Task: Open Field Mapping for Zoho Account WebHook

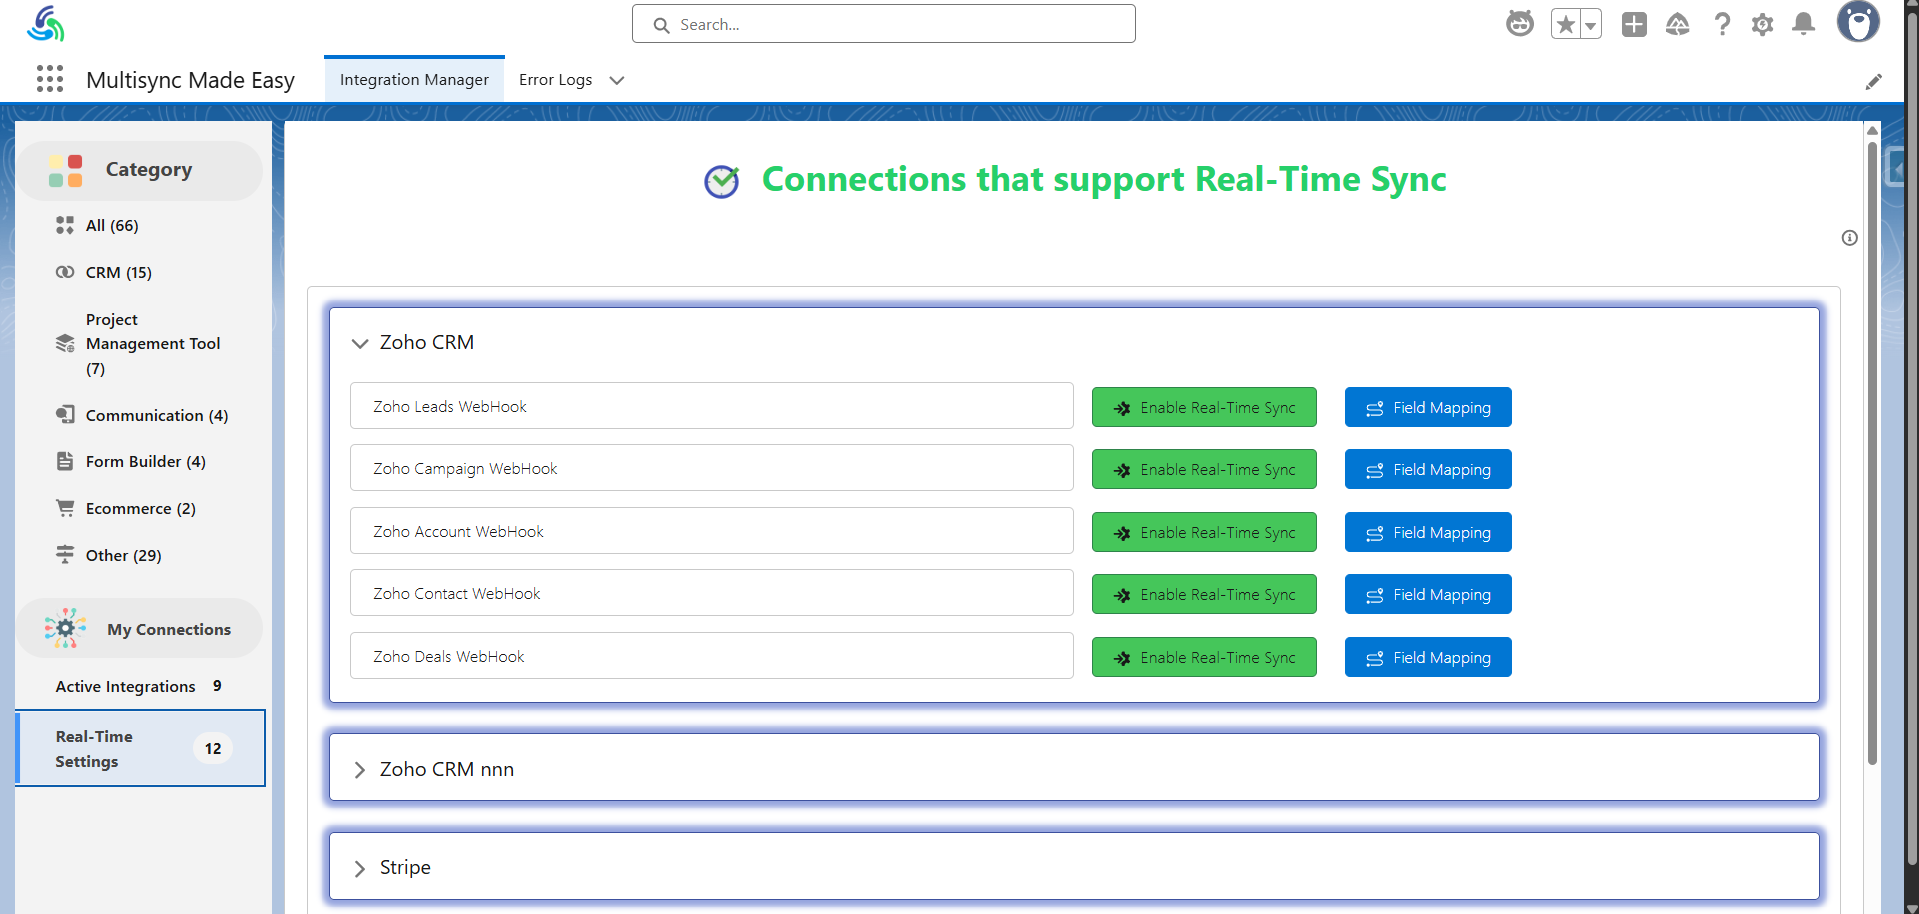Action: (1428, 532)
